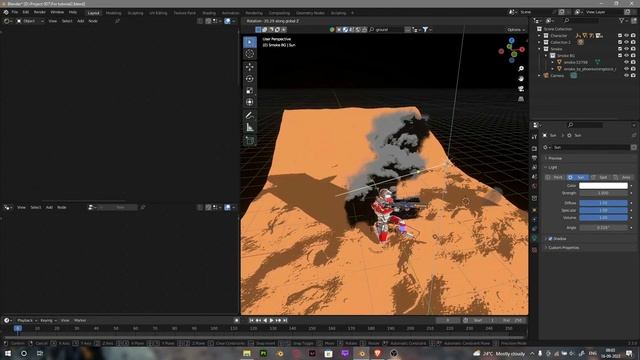
Task: Hide the Smoke collection with eye icon
Action: (626, 49)
